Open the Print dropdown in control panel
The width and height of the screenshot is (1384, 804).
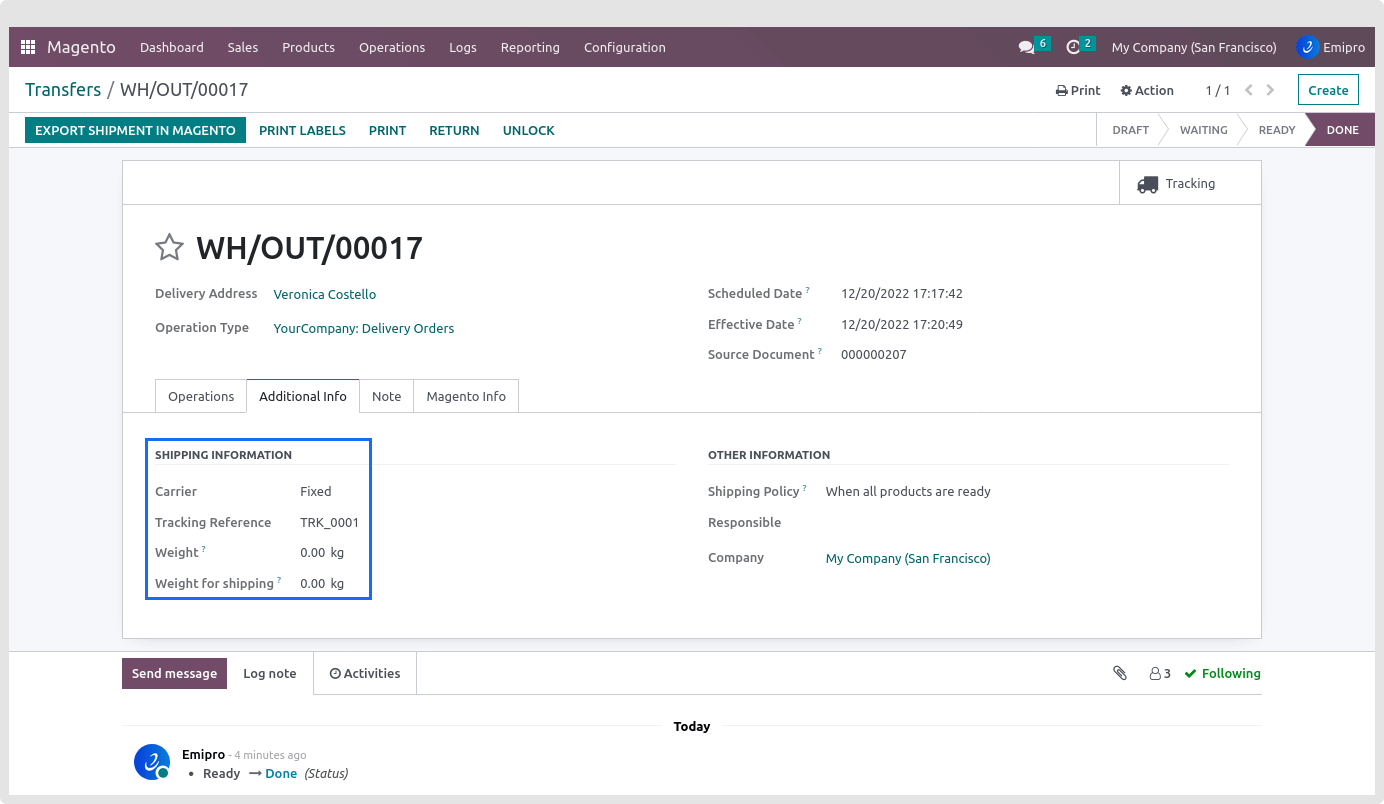click(x=1078, y=90)
